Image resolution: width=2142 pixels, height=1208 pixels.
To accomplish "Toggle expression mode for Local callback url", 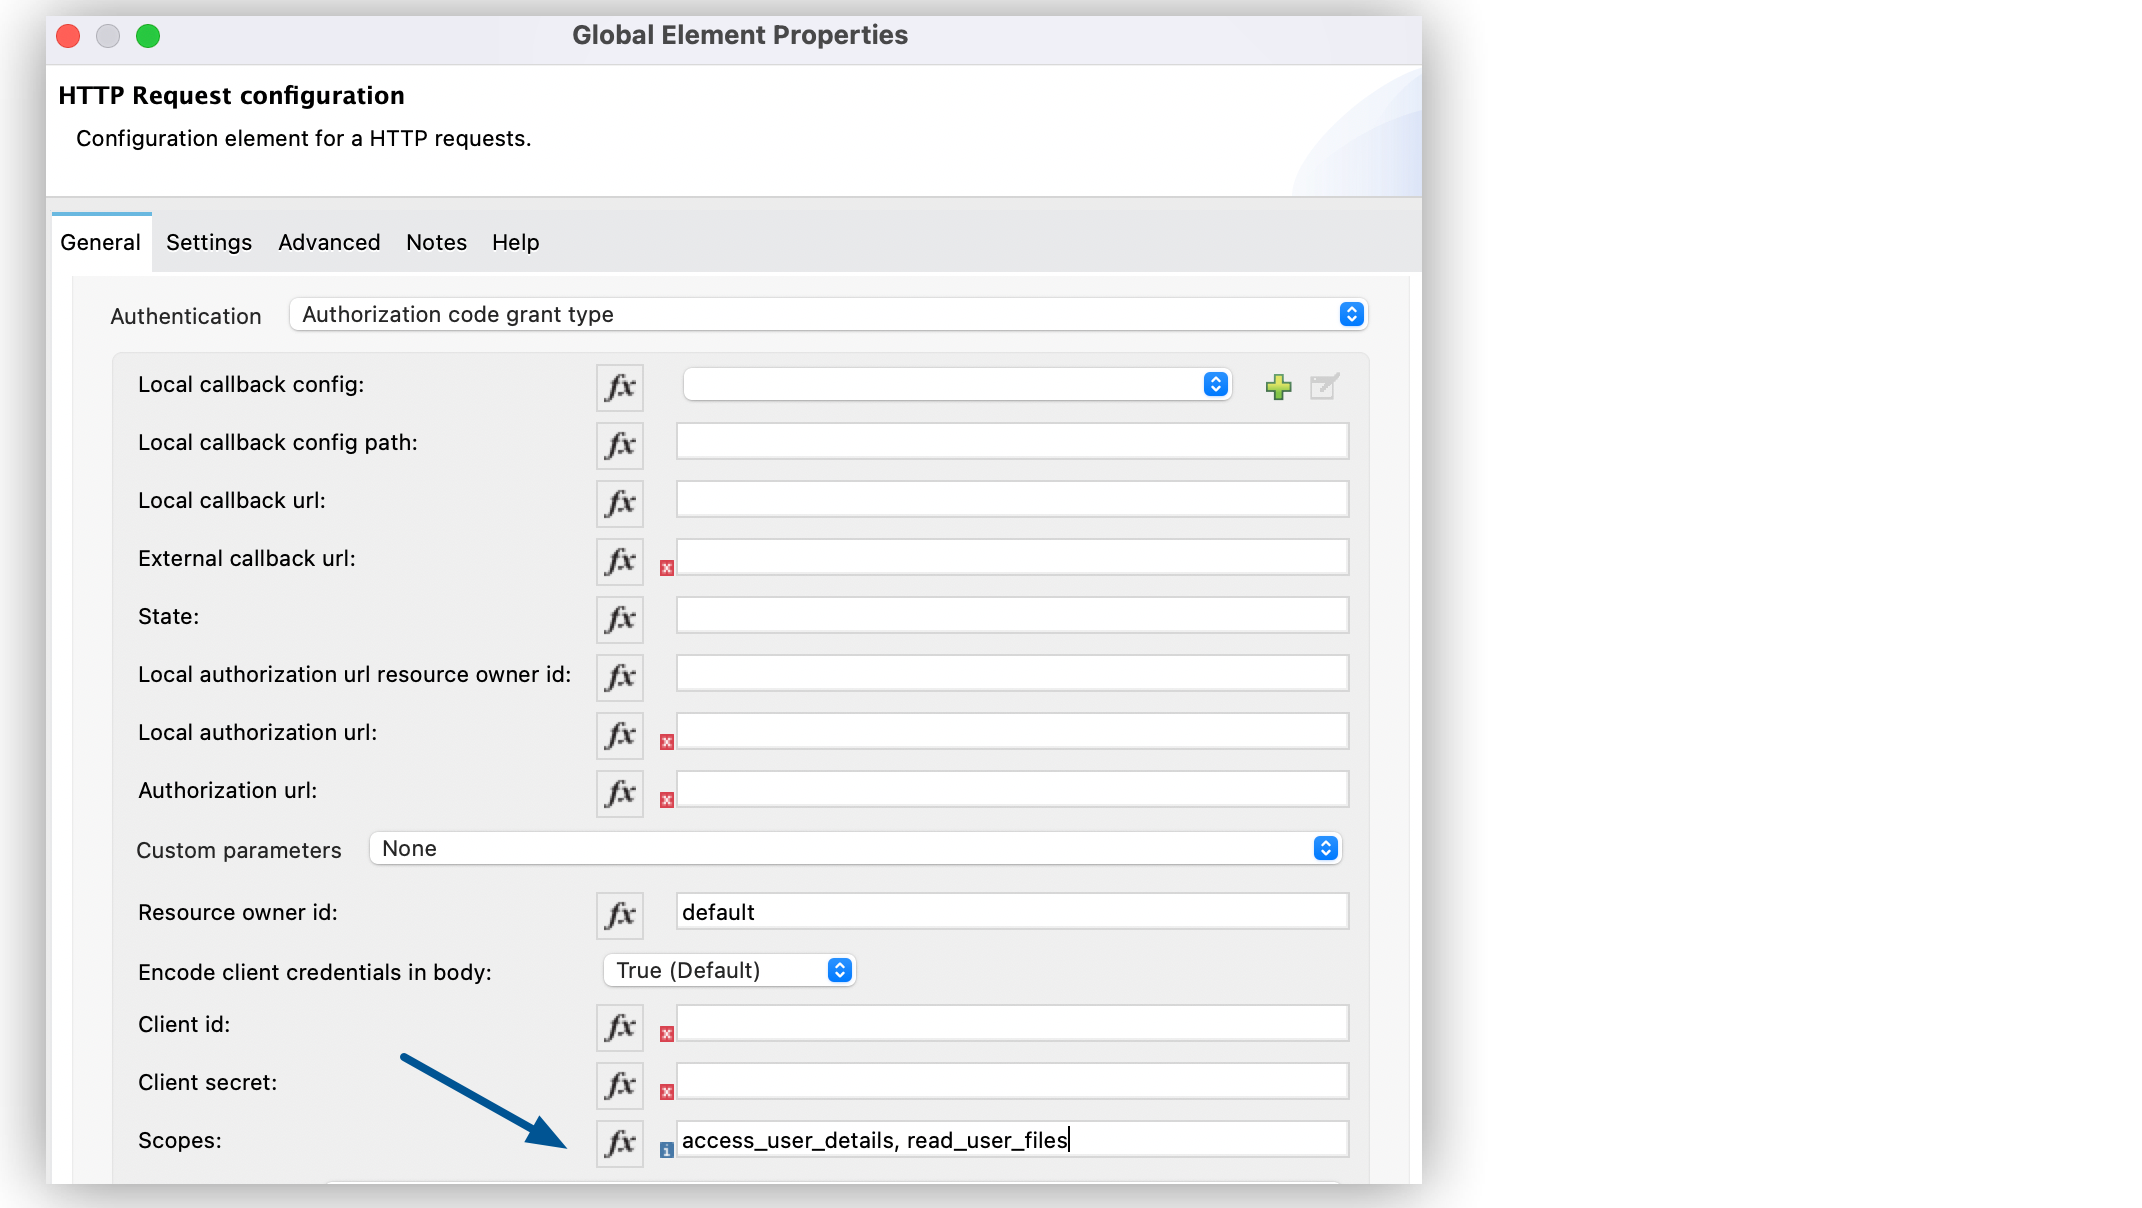I will pyautogui.click(x=620, y=503).
